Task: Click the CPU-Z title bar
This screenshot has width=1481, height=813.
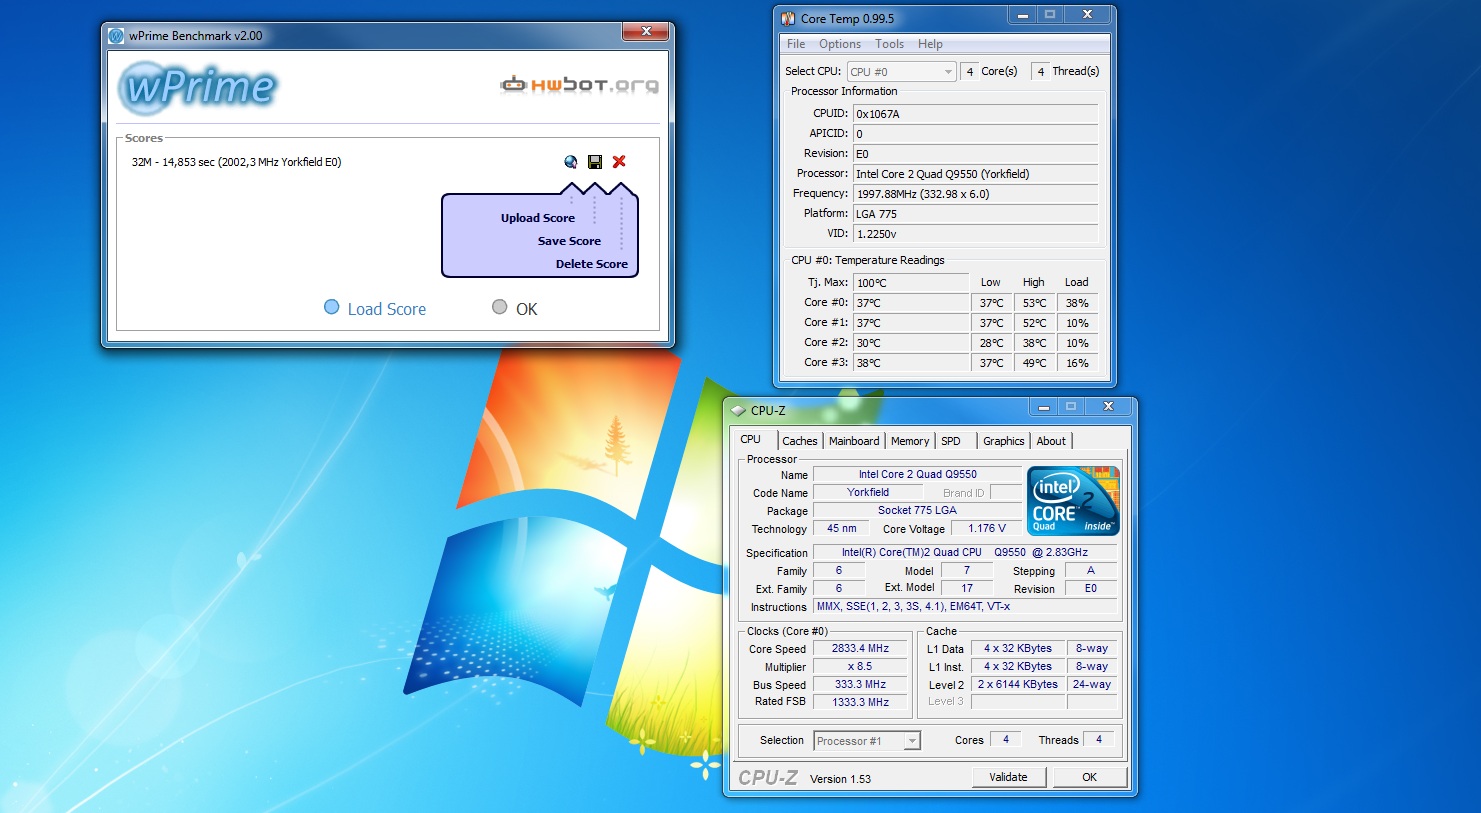Action: coord(930,409)
